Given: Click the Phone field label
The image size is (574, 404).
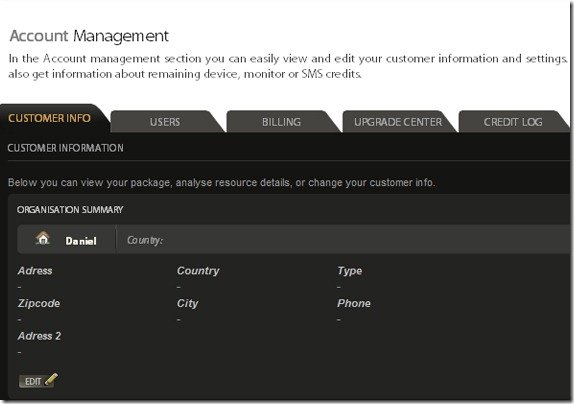Looking at the screenshot, I should [354, 303].
